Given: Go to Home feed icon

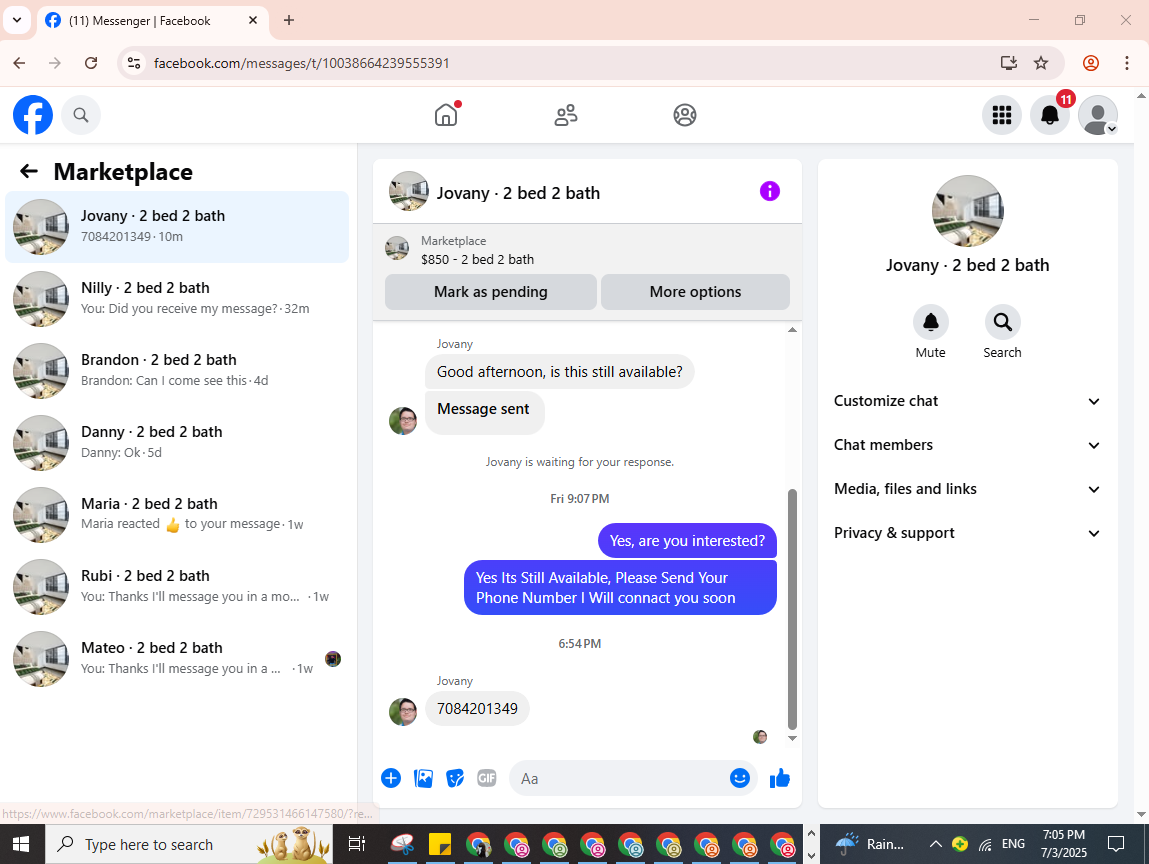Looking at the screenshot, I should tap(446, 115).
